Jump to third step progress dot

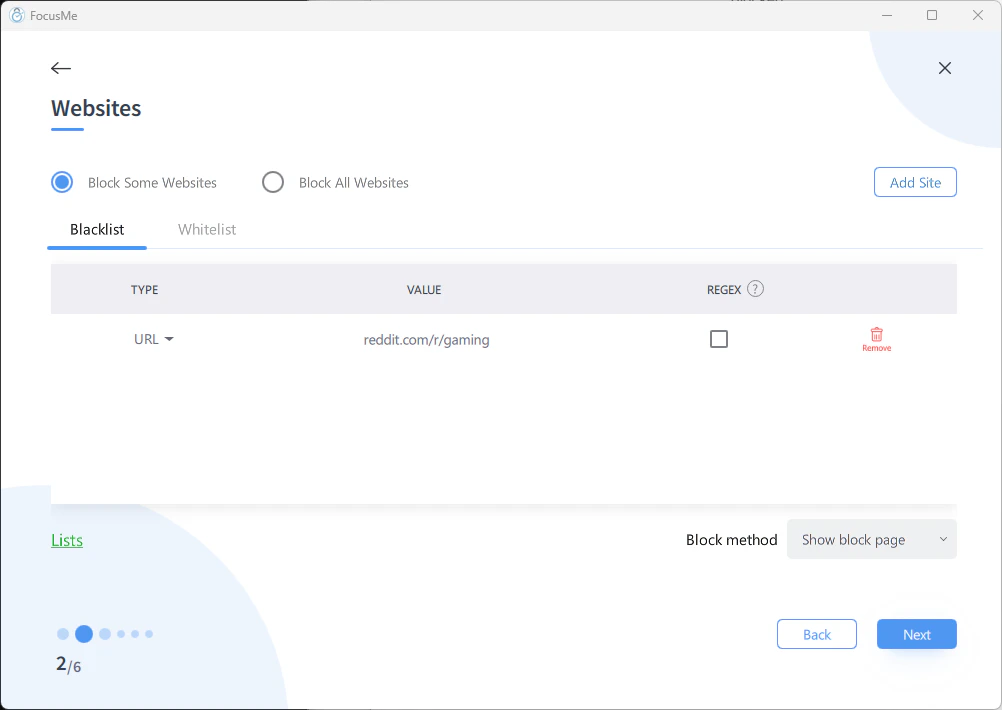[105, 634]
